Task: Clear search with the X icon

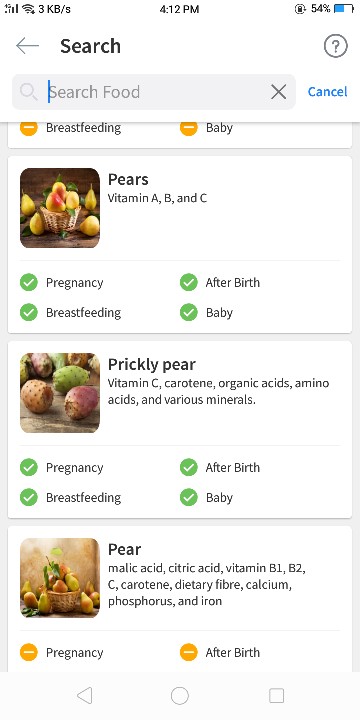Action: pos(279,92)
